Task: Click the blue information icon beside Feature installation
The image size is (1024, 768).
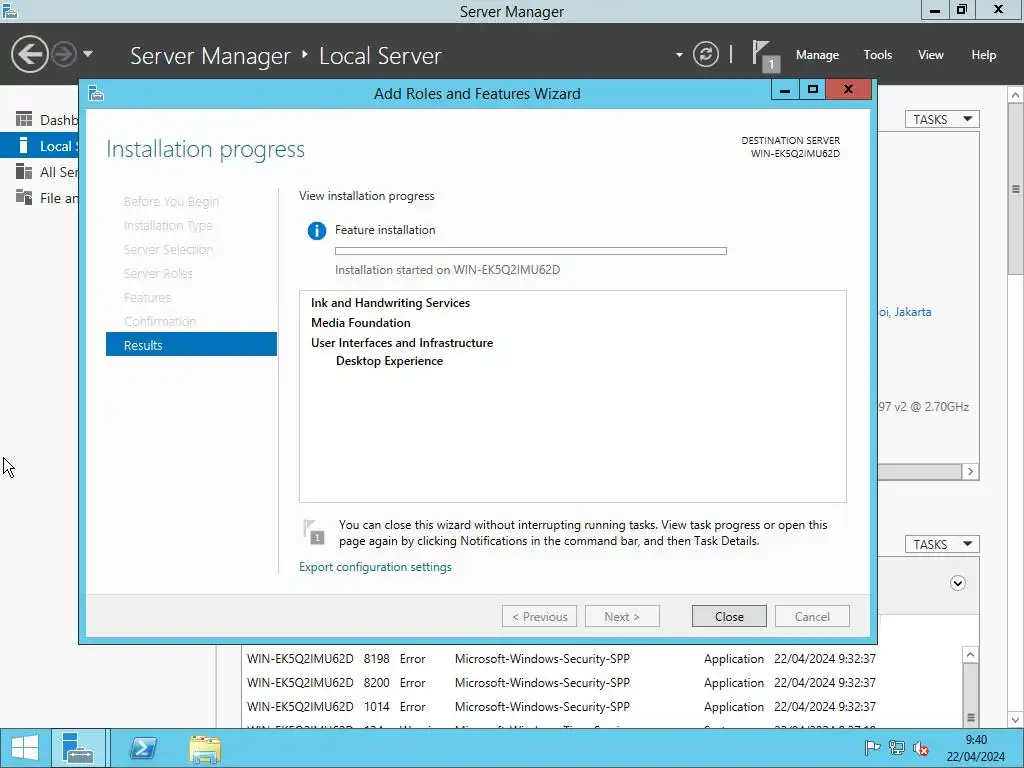Action: click(317, 231)
